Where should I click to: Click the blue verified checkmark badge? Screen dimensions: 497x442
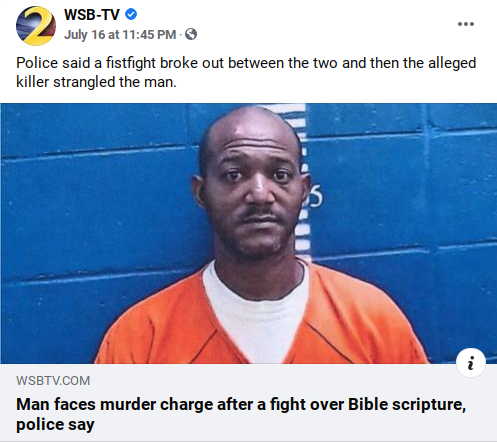[x=131, y=14]
